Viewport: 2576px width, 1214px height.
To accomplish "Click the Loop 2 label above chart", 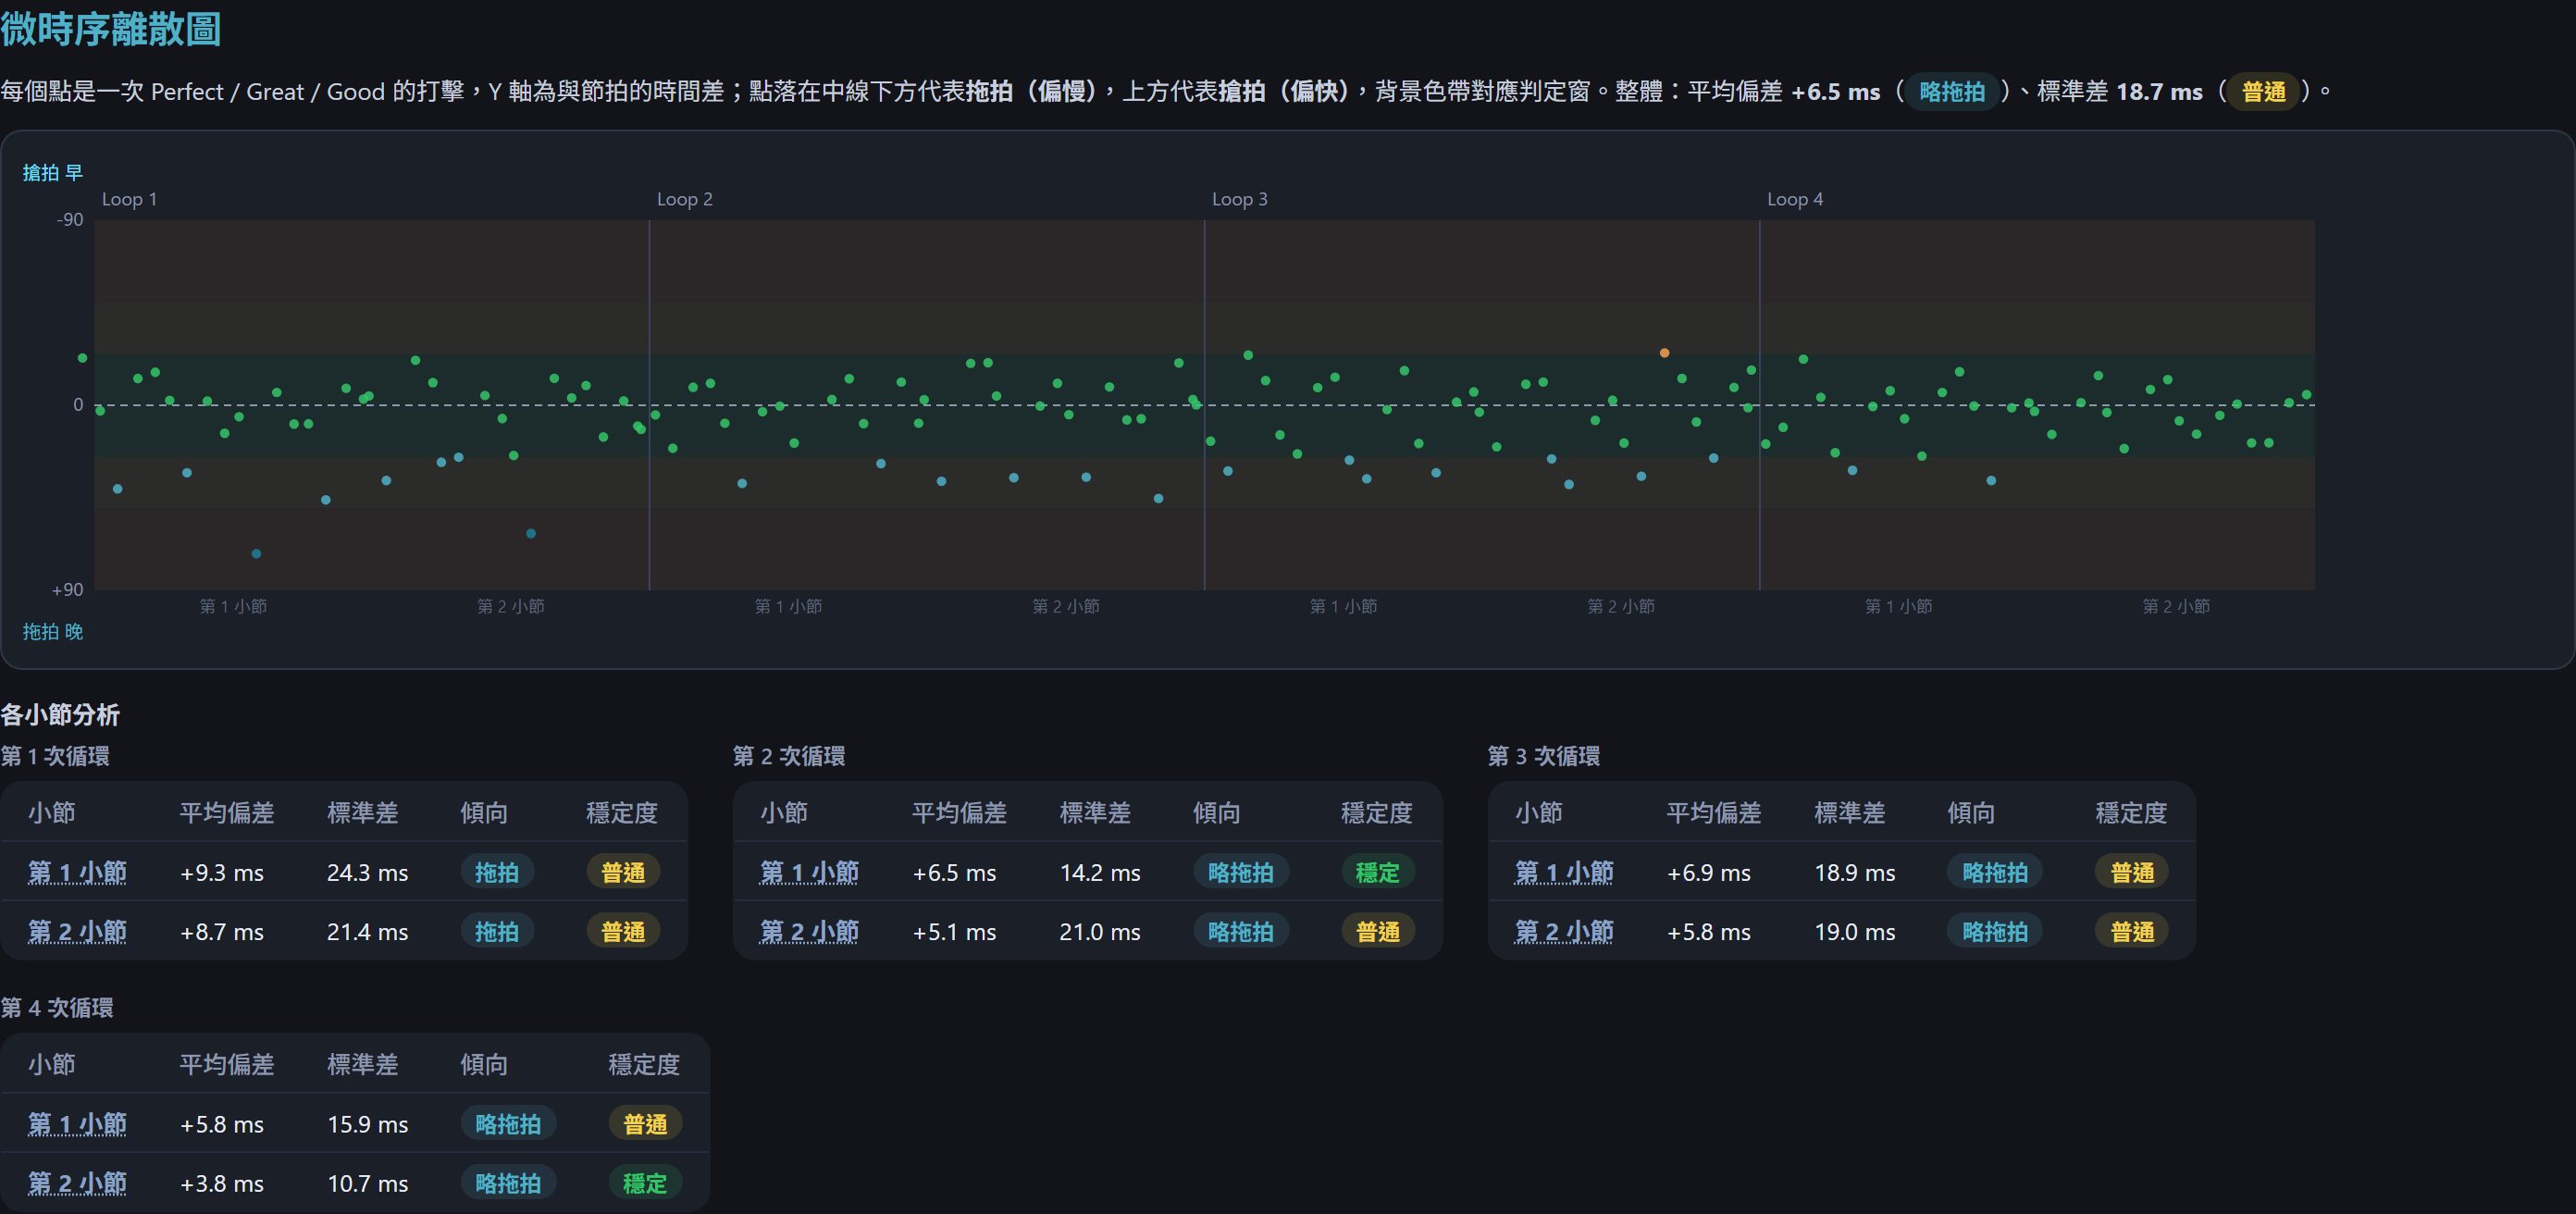I will click(685, 199).
